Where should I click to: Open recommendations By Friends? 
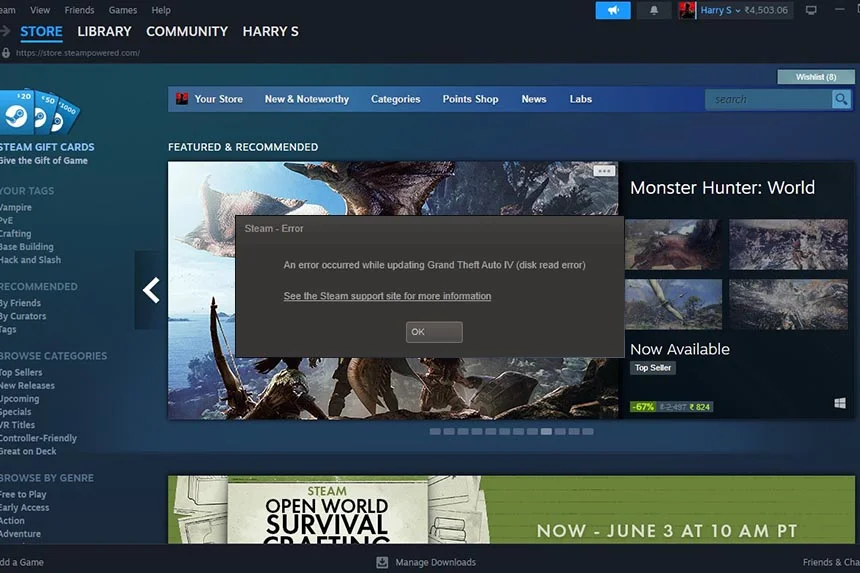tap(20, 303)
